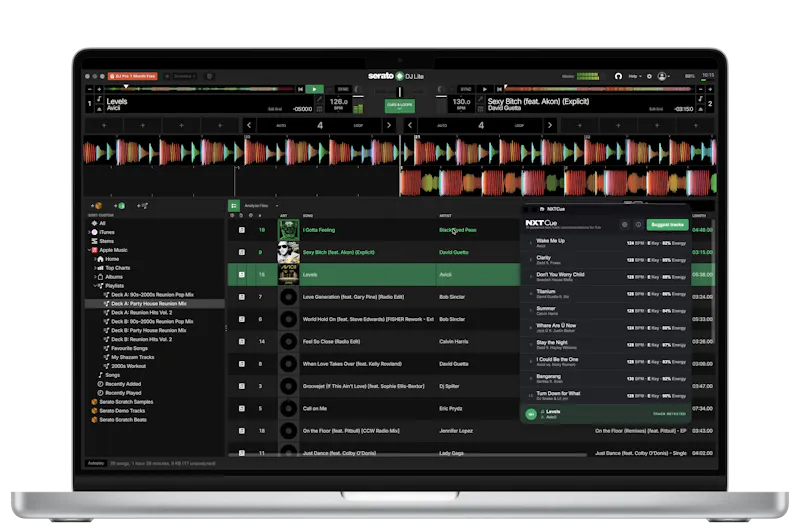Toggle SYNC on deck 1
The height and width of the screenshot is (527, 800).
(343, 89)
